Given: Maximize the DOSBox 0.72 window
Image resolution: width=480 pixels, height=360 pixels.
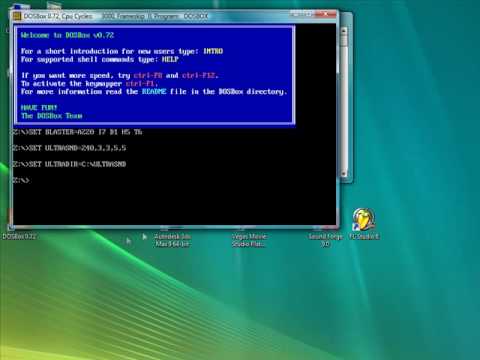Looking at the screenshot, I should point(308,14).
